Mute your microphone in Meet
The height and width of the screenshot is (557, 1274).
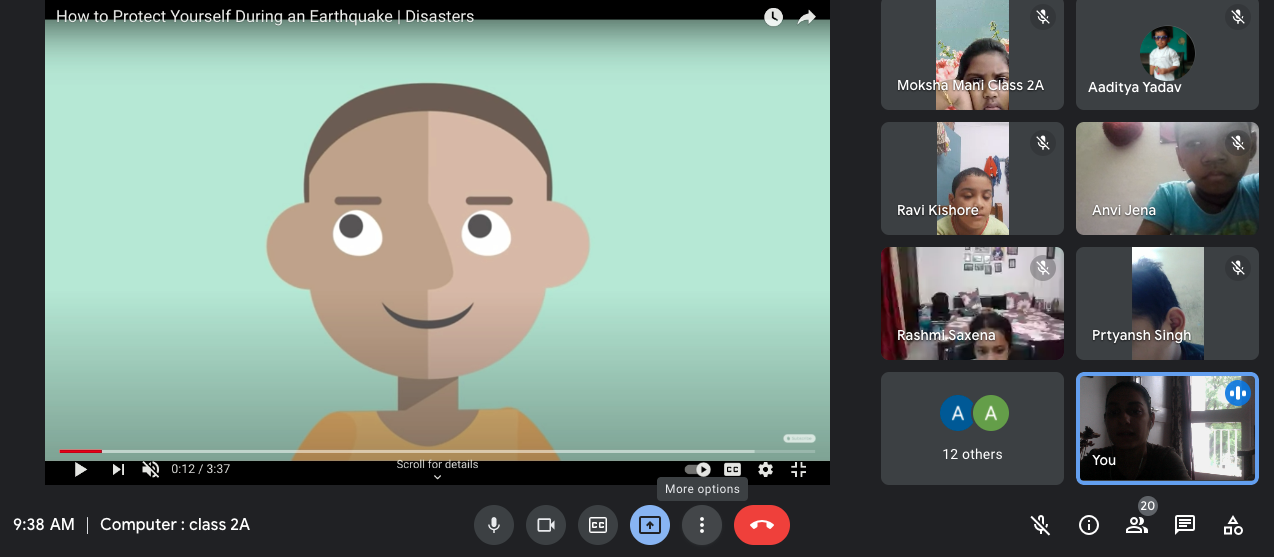494,525
